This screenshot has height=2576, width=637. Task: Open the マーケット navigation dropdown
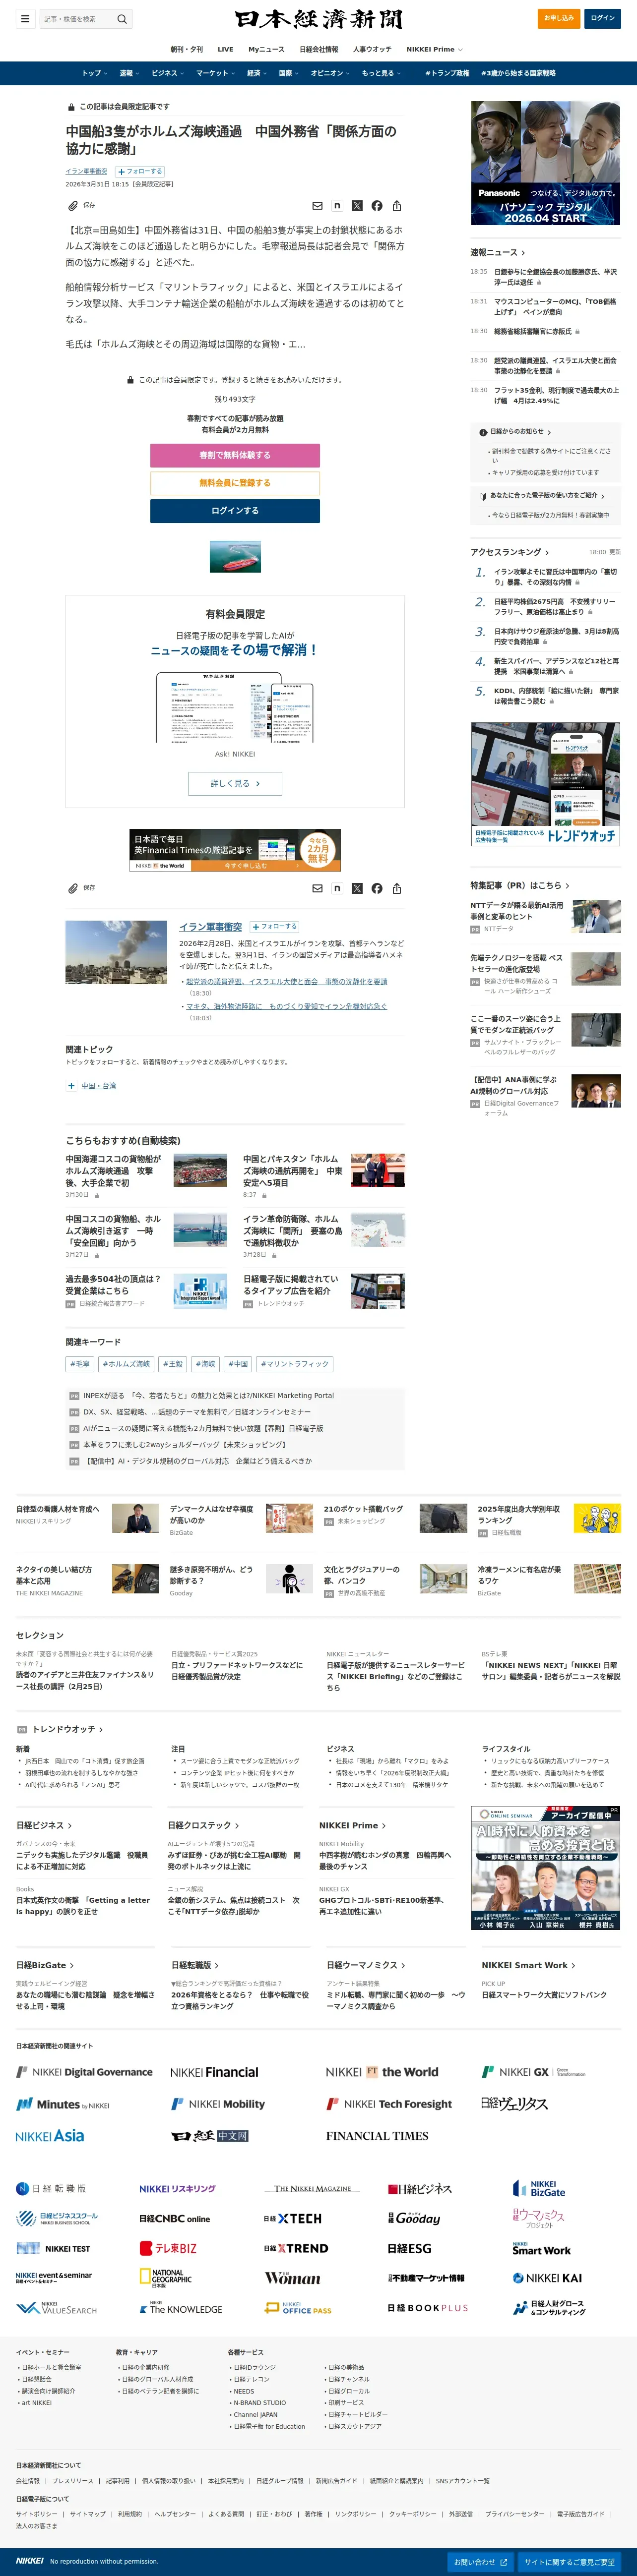[215, 73]
